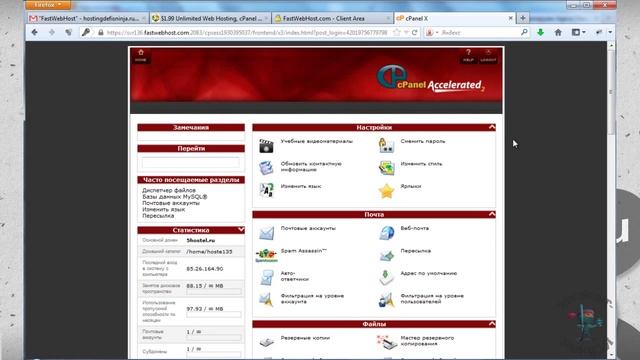The width and height of the screenshot is (640, 360).
Task: Open the Учебные видеоматериалы clapperboard icon
Action: [x=266, y=146]
